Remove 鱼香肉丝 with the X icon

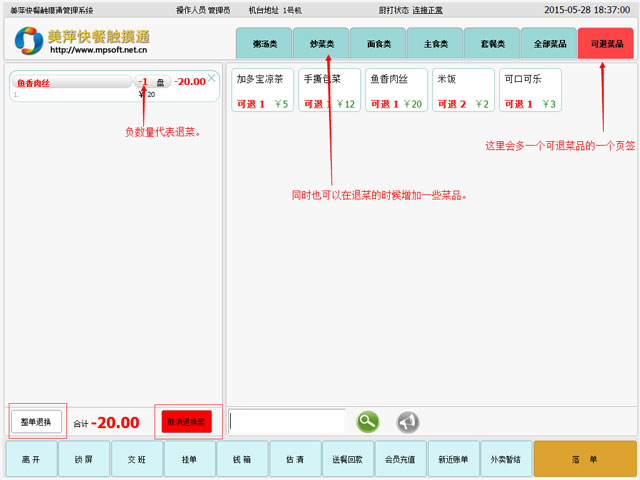[211, 77]
